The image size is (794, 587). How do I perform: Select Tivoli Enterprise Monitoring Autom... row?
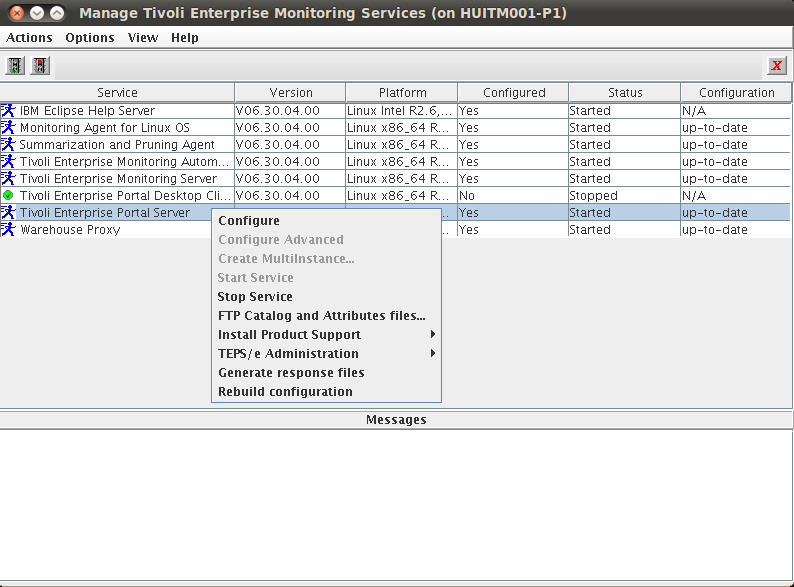[395, 162]
